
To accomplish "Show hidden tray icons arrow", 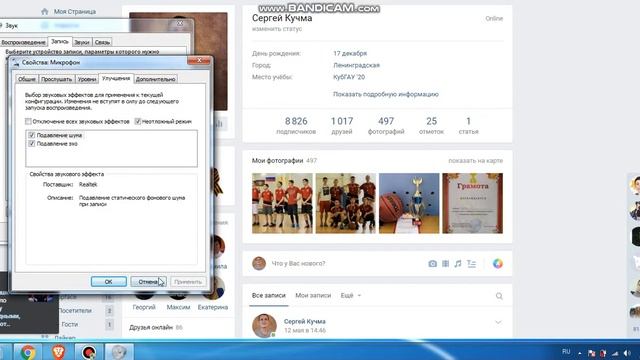I will 580,353.
